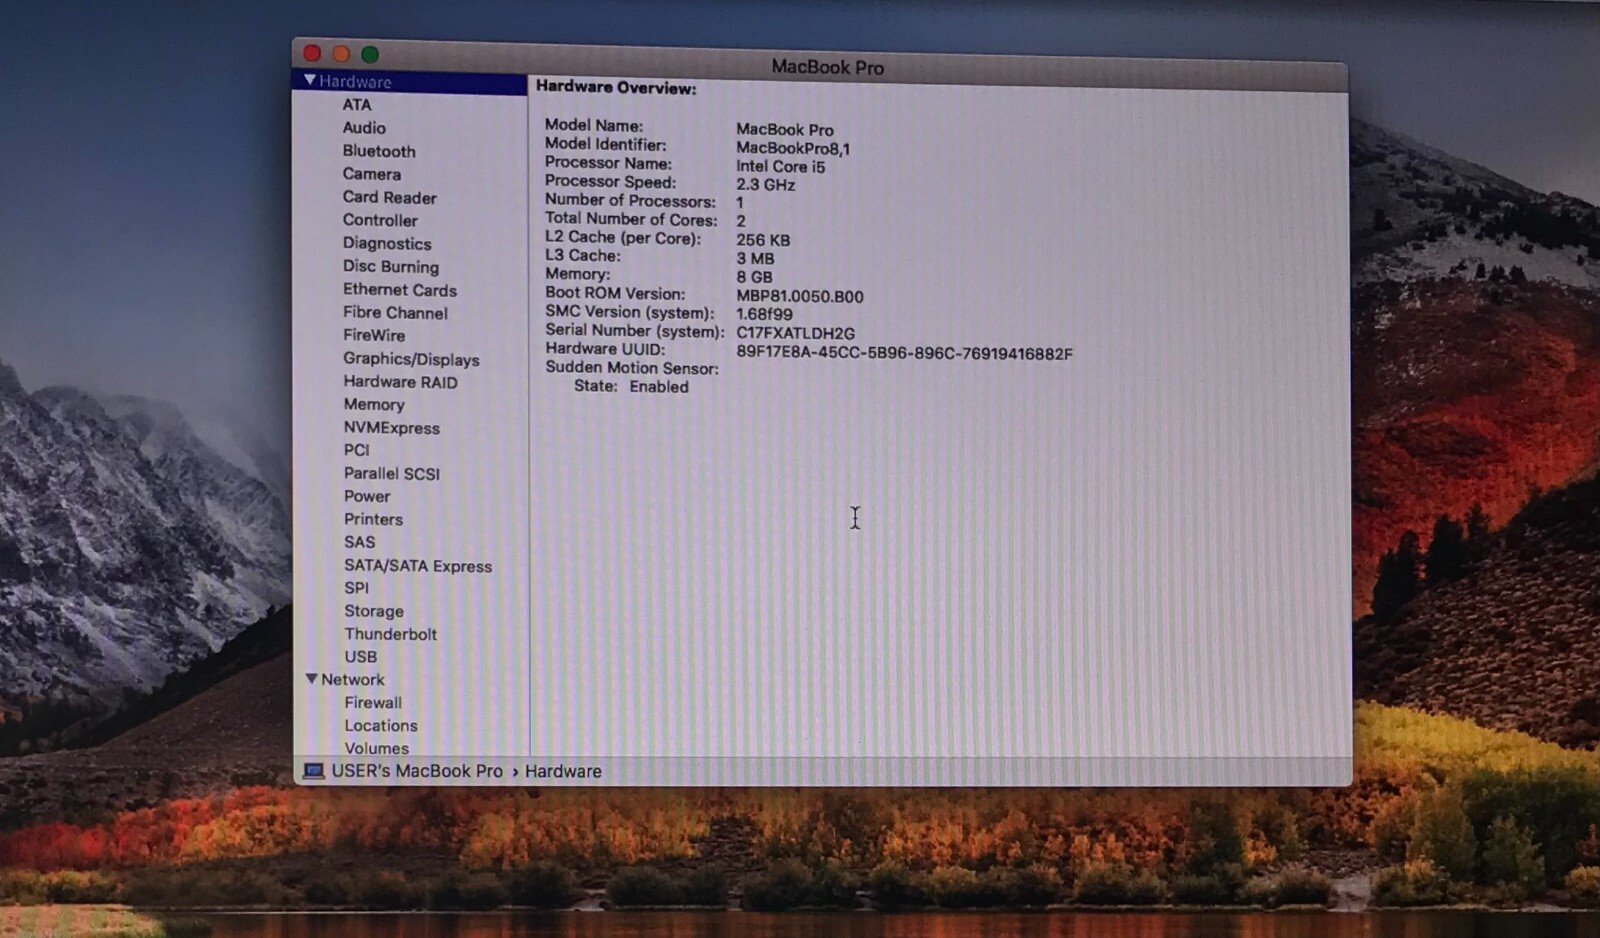
Task: Select Memory in the sidebar list
Action: 374,404
